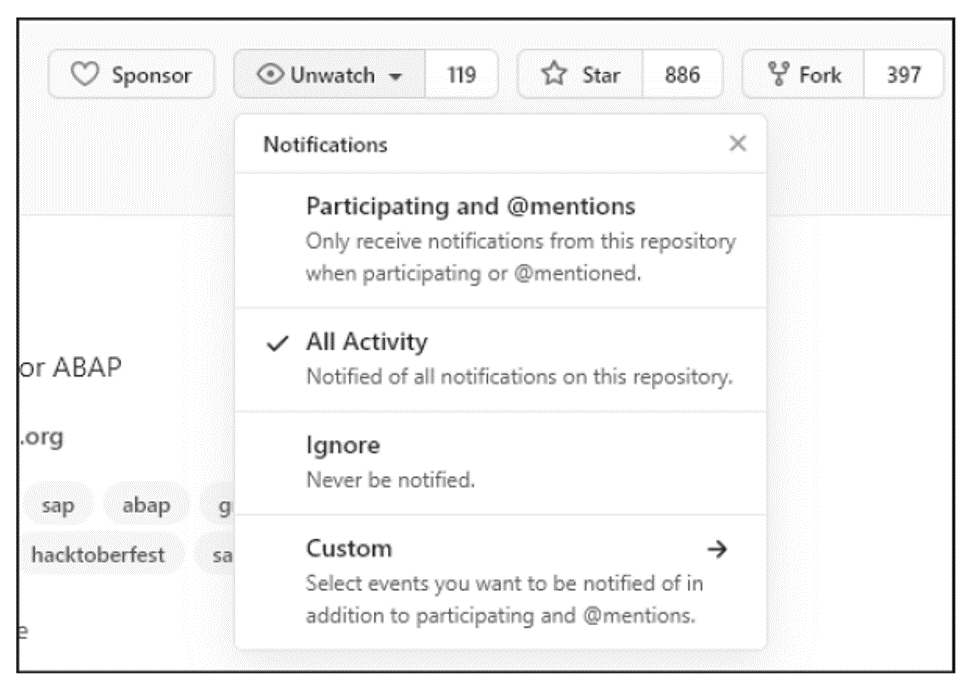Viewport: 975px width, 692px height.
Task: Click the sap topic pill
Action: pyautogui.click(x=57, y=506)
